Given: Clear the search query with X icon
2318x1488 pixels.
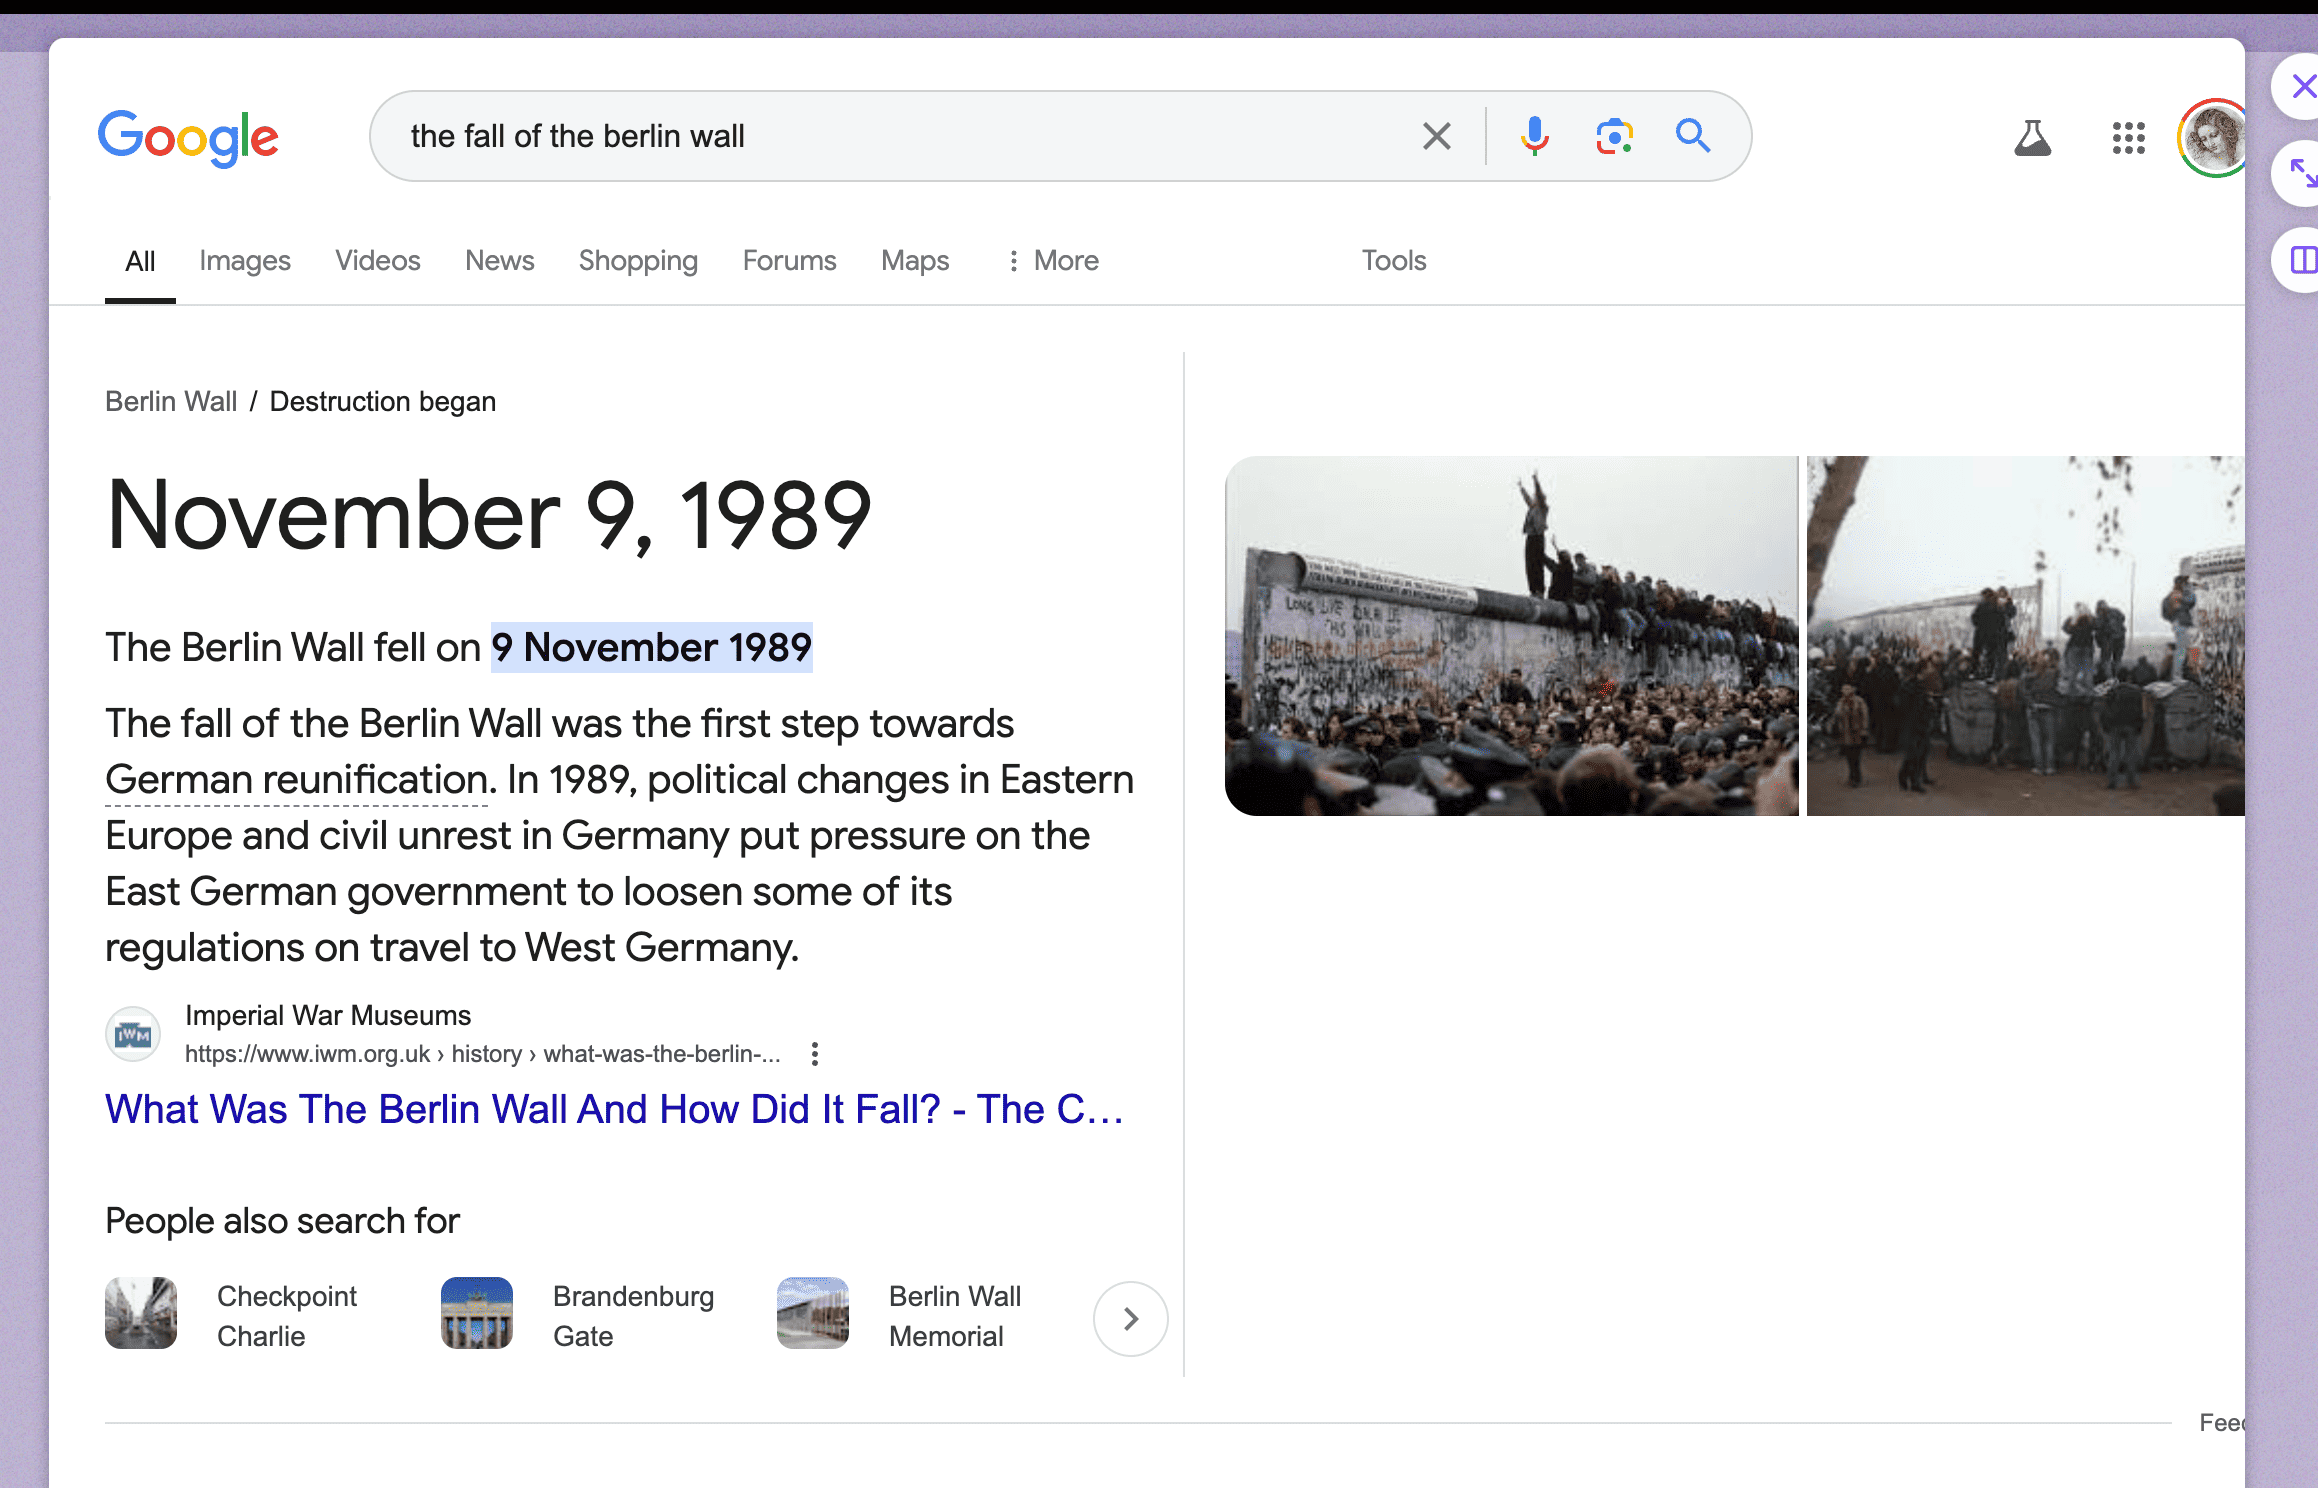Looking at the screenshot, I should (1436, 136).
